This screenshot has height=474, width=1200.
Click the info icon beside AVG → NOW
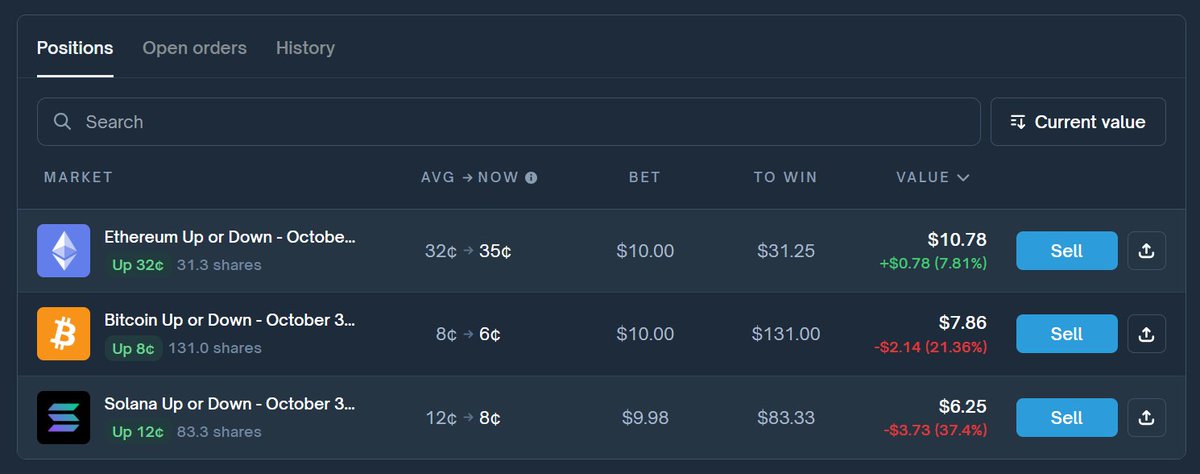click(531, 178)
